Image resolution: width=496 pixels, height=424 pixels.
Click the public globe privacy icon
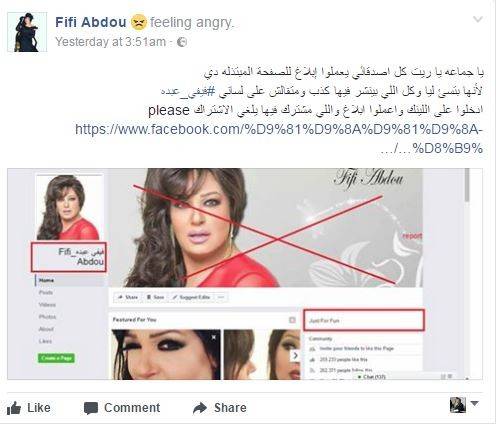tap(182, 42)
